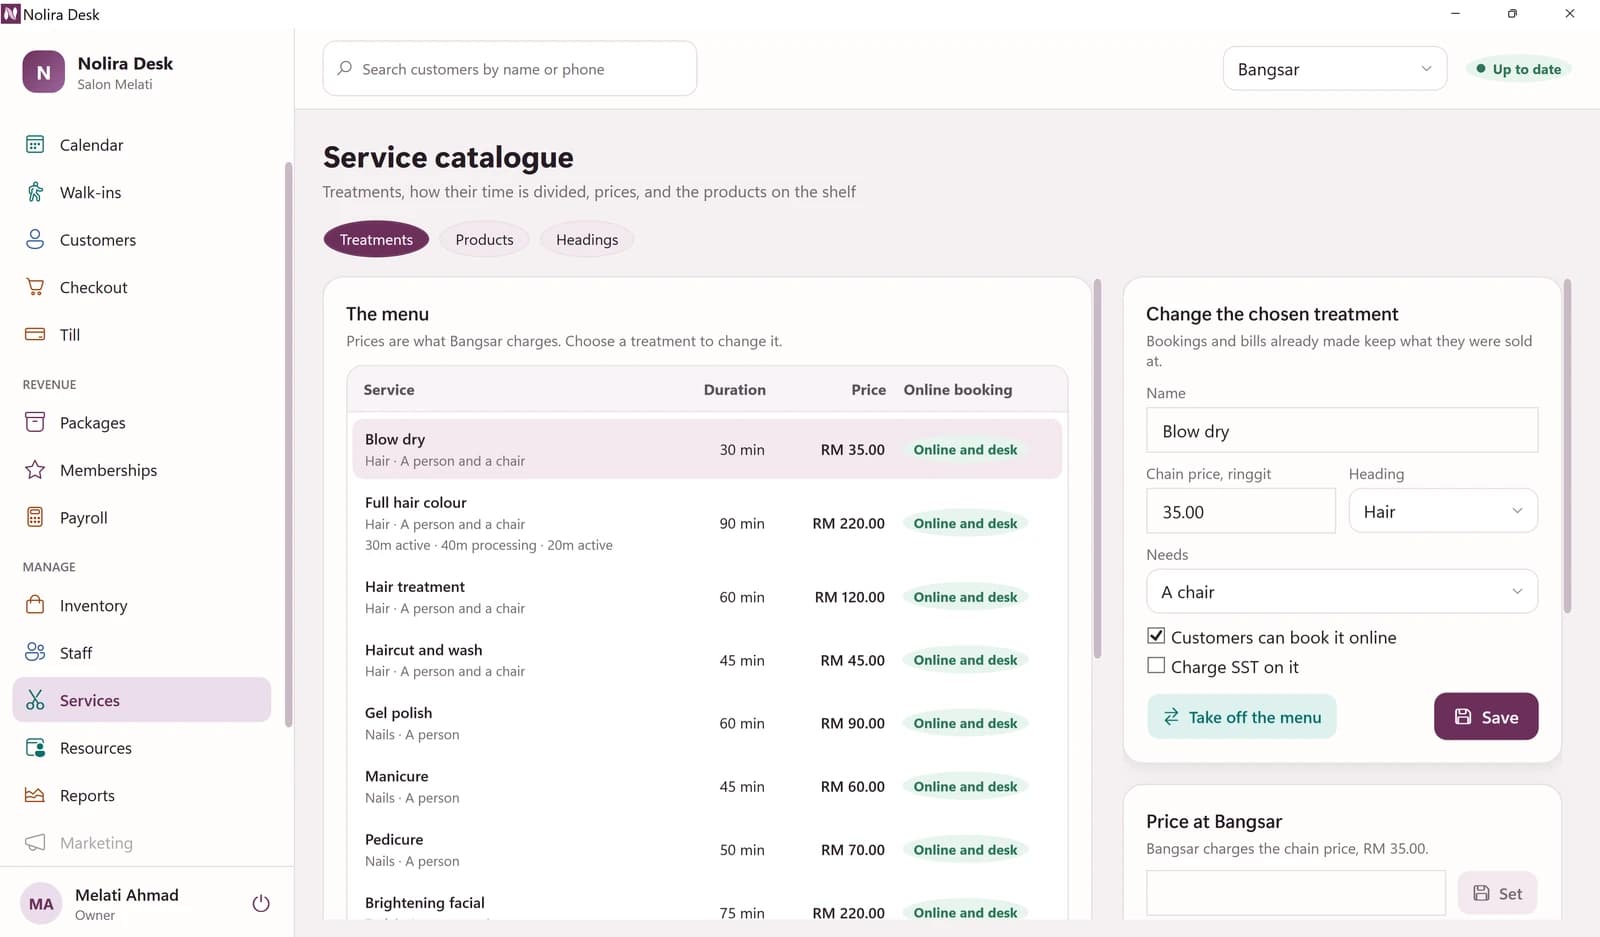1600x937 pixels.
Task: Click the empty Price at Bangsar field
Action: coord(1296,893)
